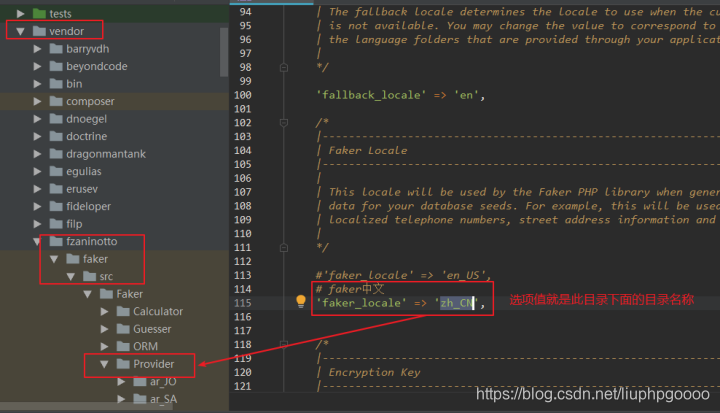Collapse the vendor folder arrow
The width and height of the screenshot is (720, 413).
click(x=21, y=31)
